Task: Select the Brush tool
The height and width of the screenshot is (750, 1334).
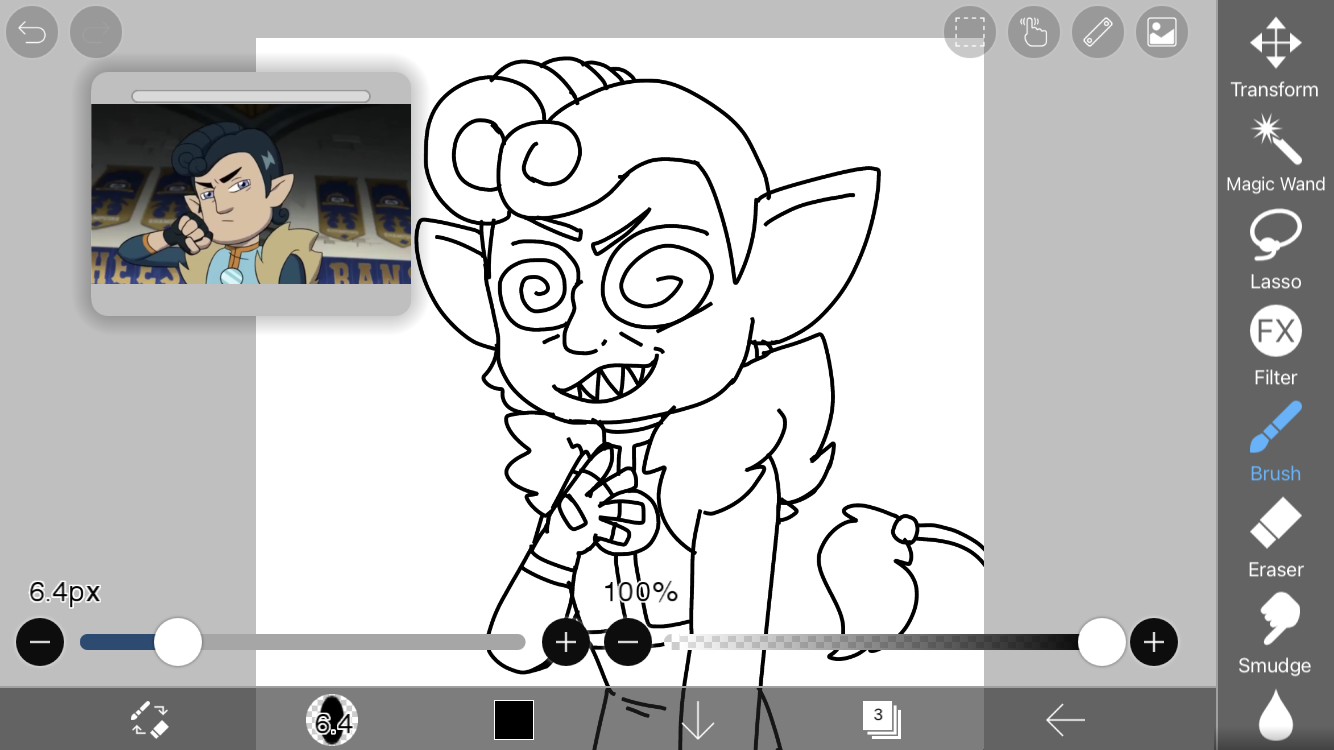Action: (1275, 442)
